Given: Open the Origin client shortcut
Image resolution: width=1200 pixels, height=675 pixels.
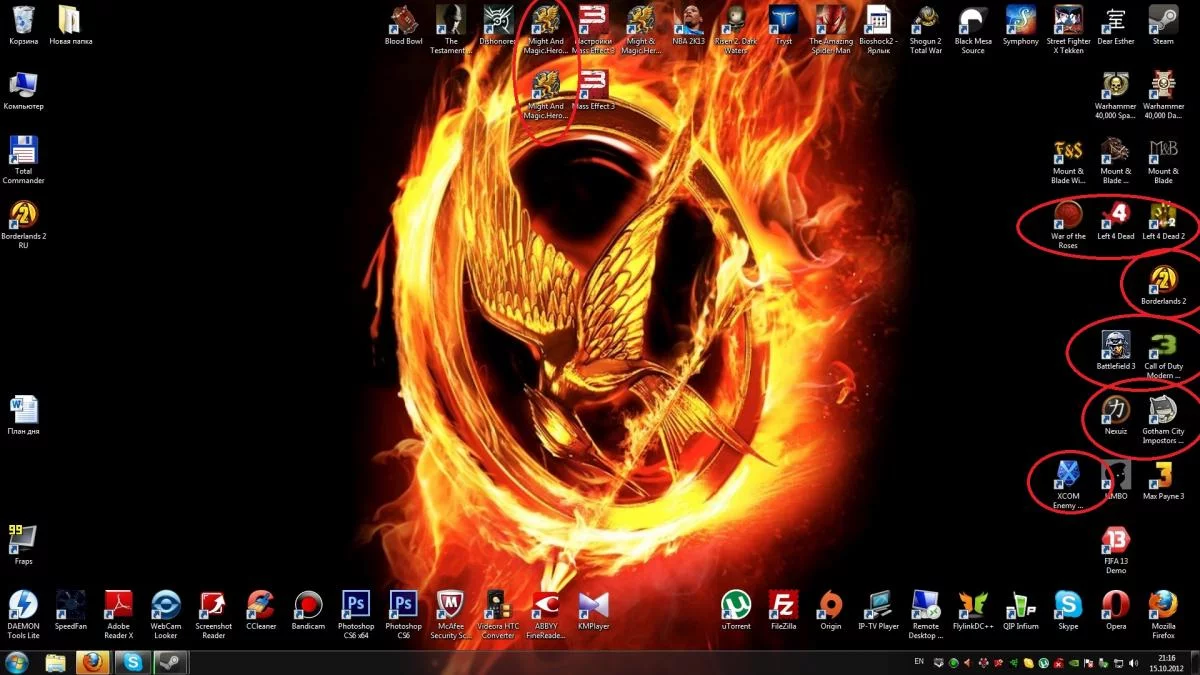Looking at the screenshot, I should [831, 611].
